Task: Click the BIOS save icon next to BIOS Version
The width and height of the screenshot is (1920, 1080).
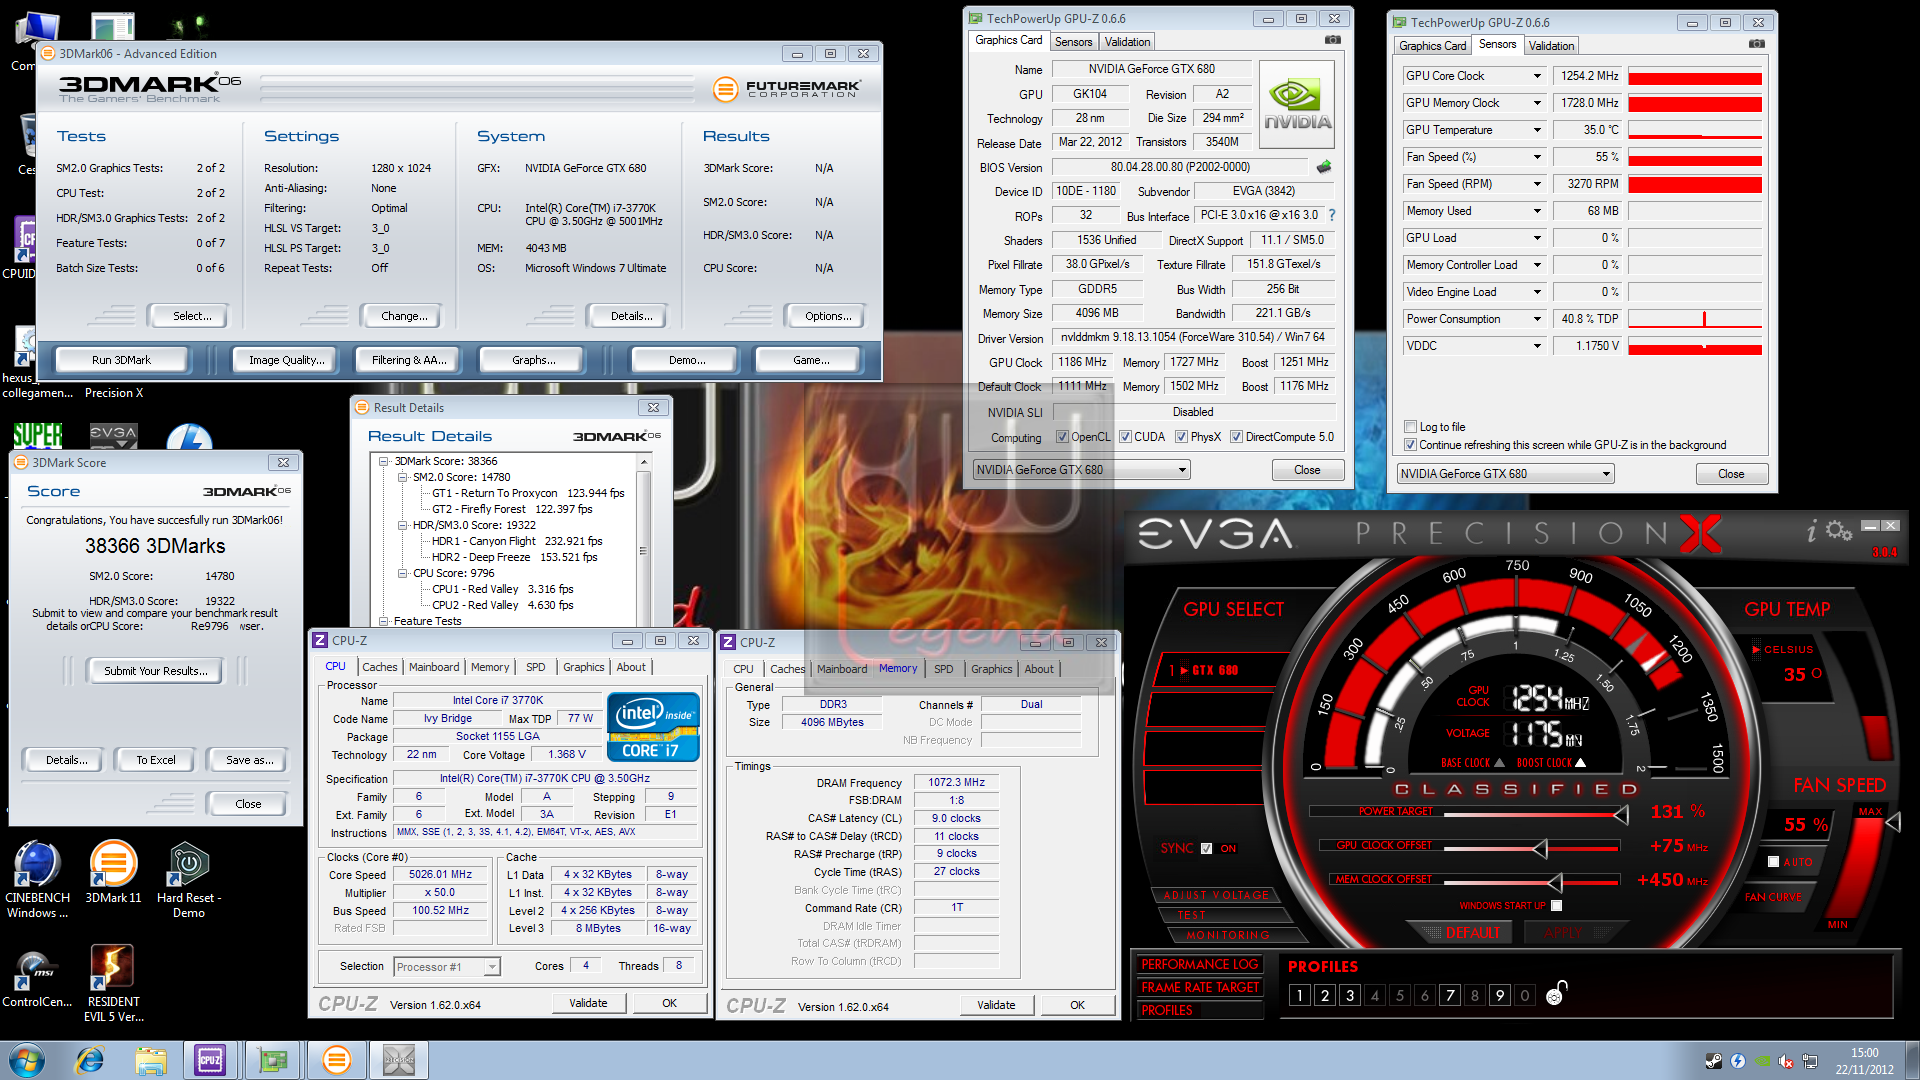Action: tap(1324, 167)
